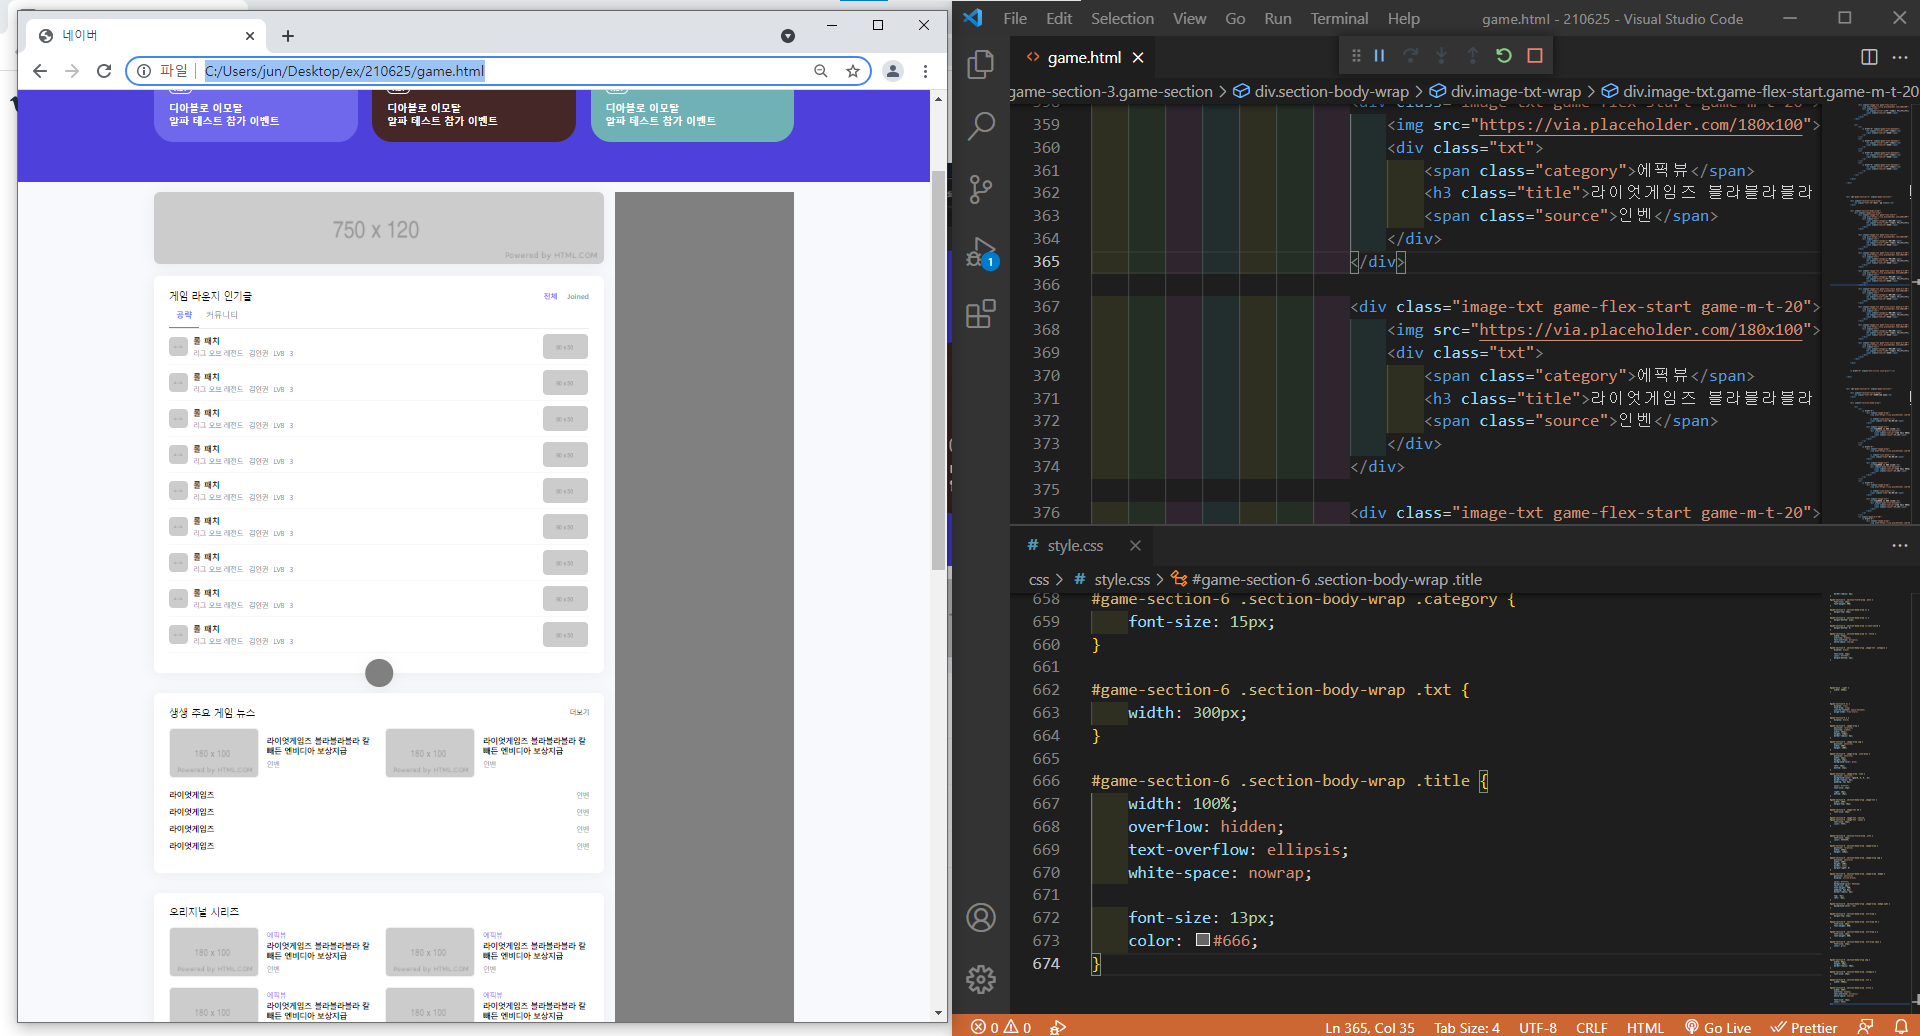Open the Run menu
The height and width of the screenshot is (1036, 1920).
[1277, 18]
